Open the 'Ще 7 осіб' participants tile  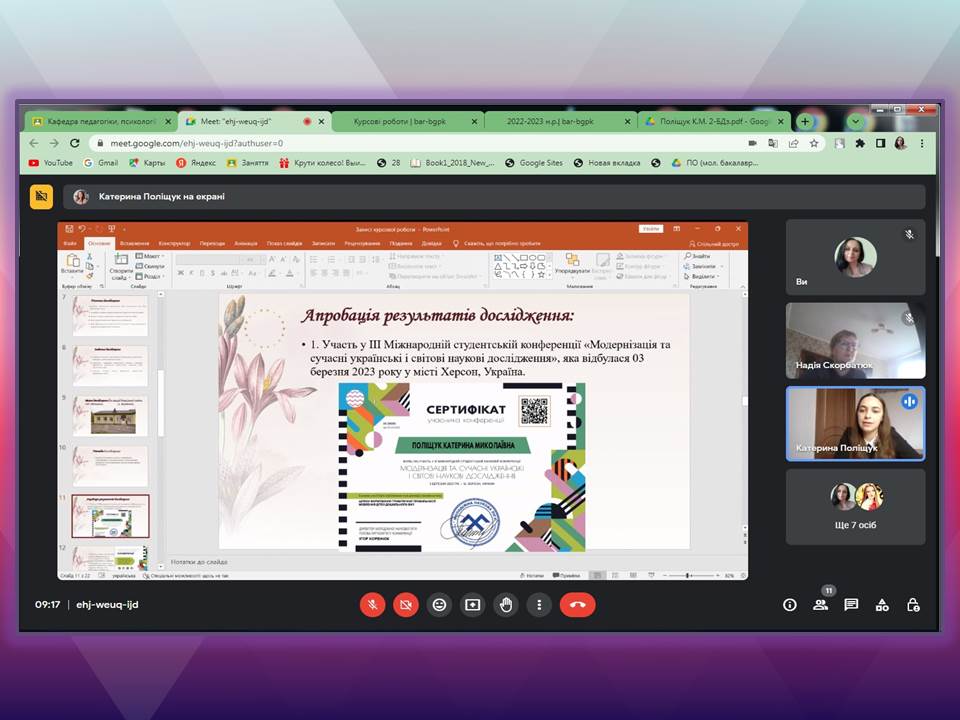click(855, 506)
